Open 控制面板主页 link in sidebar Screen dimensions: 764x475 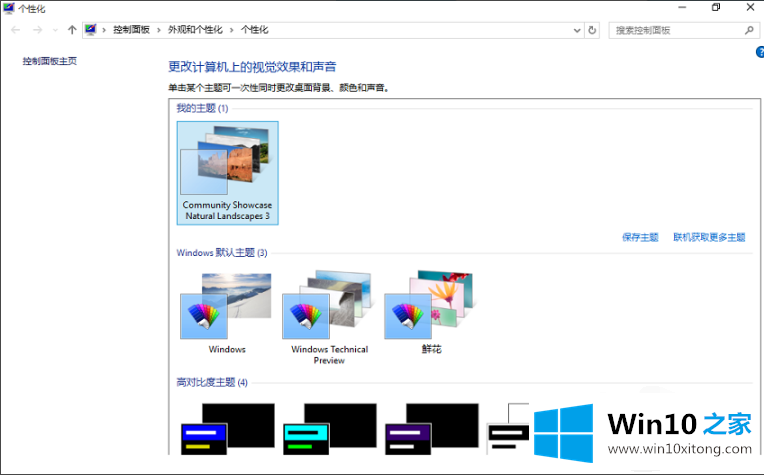pos(50,61)
